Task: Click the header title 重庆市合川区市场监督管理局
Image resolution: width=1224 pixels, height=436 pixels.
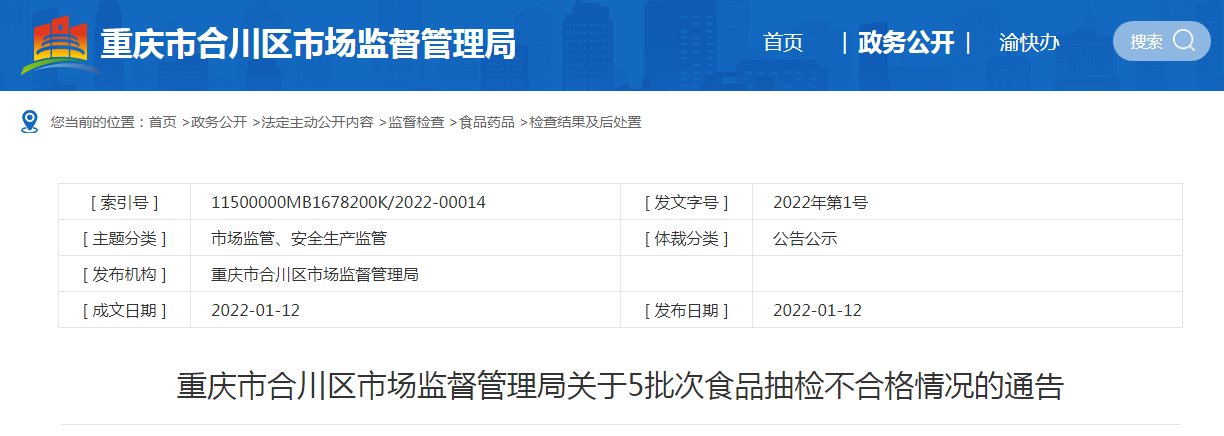Action: pyautogui.click(x=308, y=44)
